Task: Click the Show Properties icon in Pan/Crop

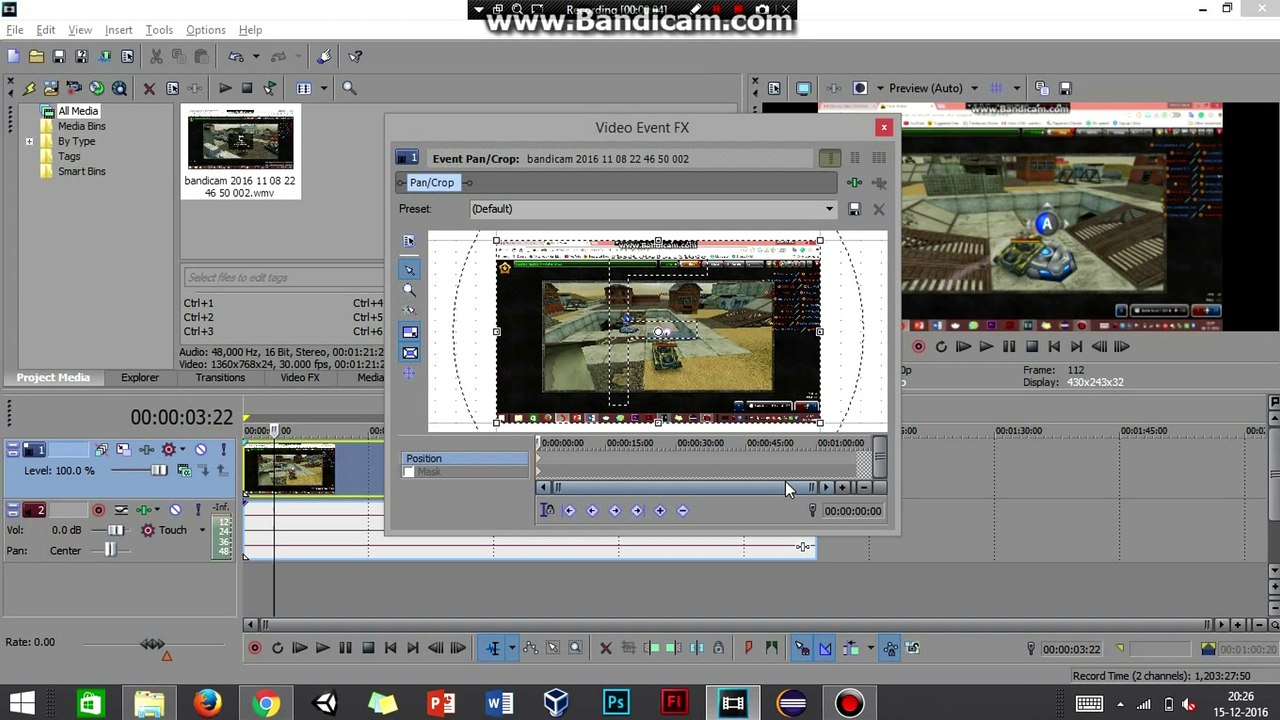Action: 409,241
